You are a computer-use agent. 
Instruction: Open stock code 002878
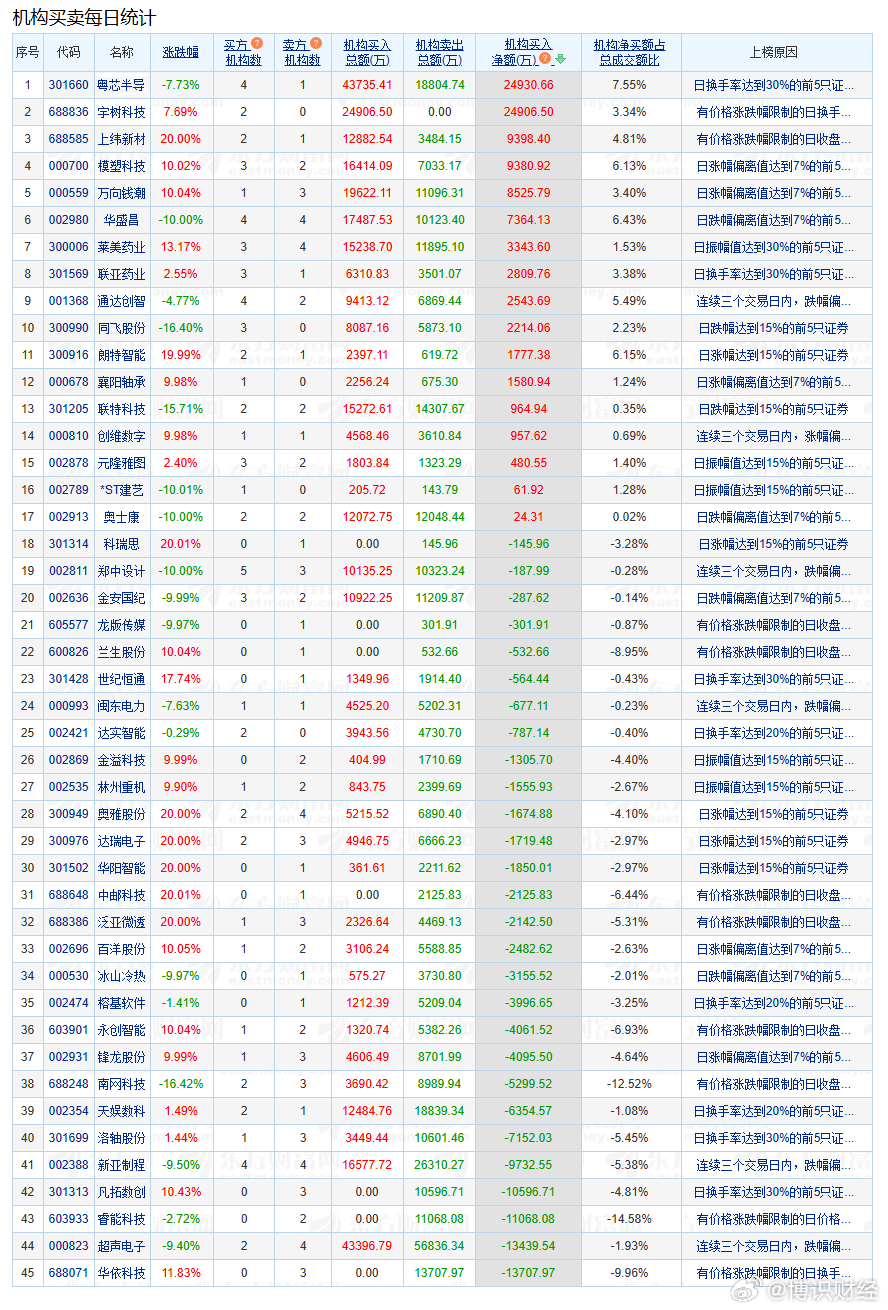(x=69, y=463)
